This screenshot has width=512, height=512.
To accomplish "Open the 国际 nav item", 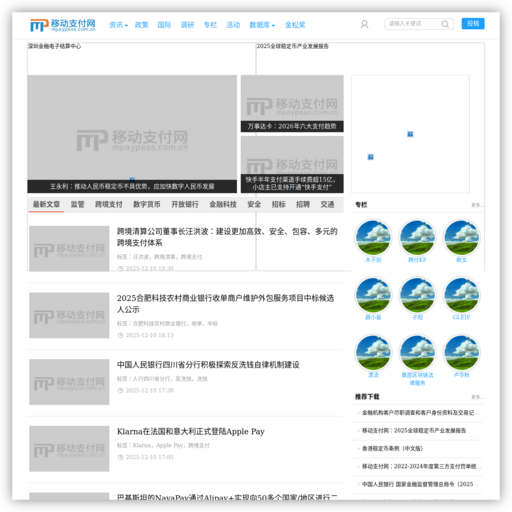I will (164, 25).
